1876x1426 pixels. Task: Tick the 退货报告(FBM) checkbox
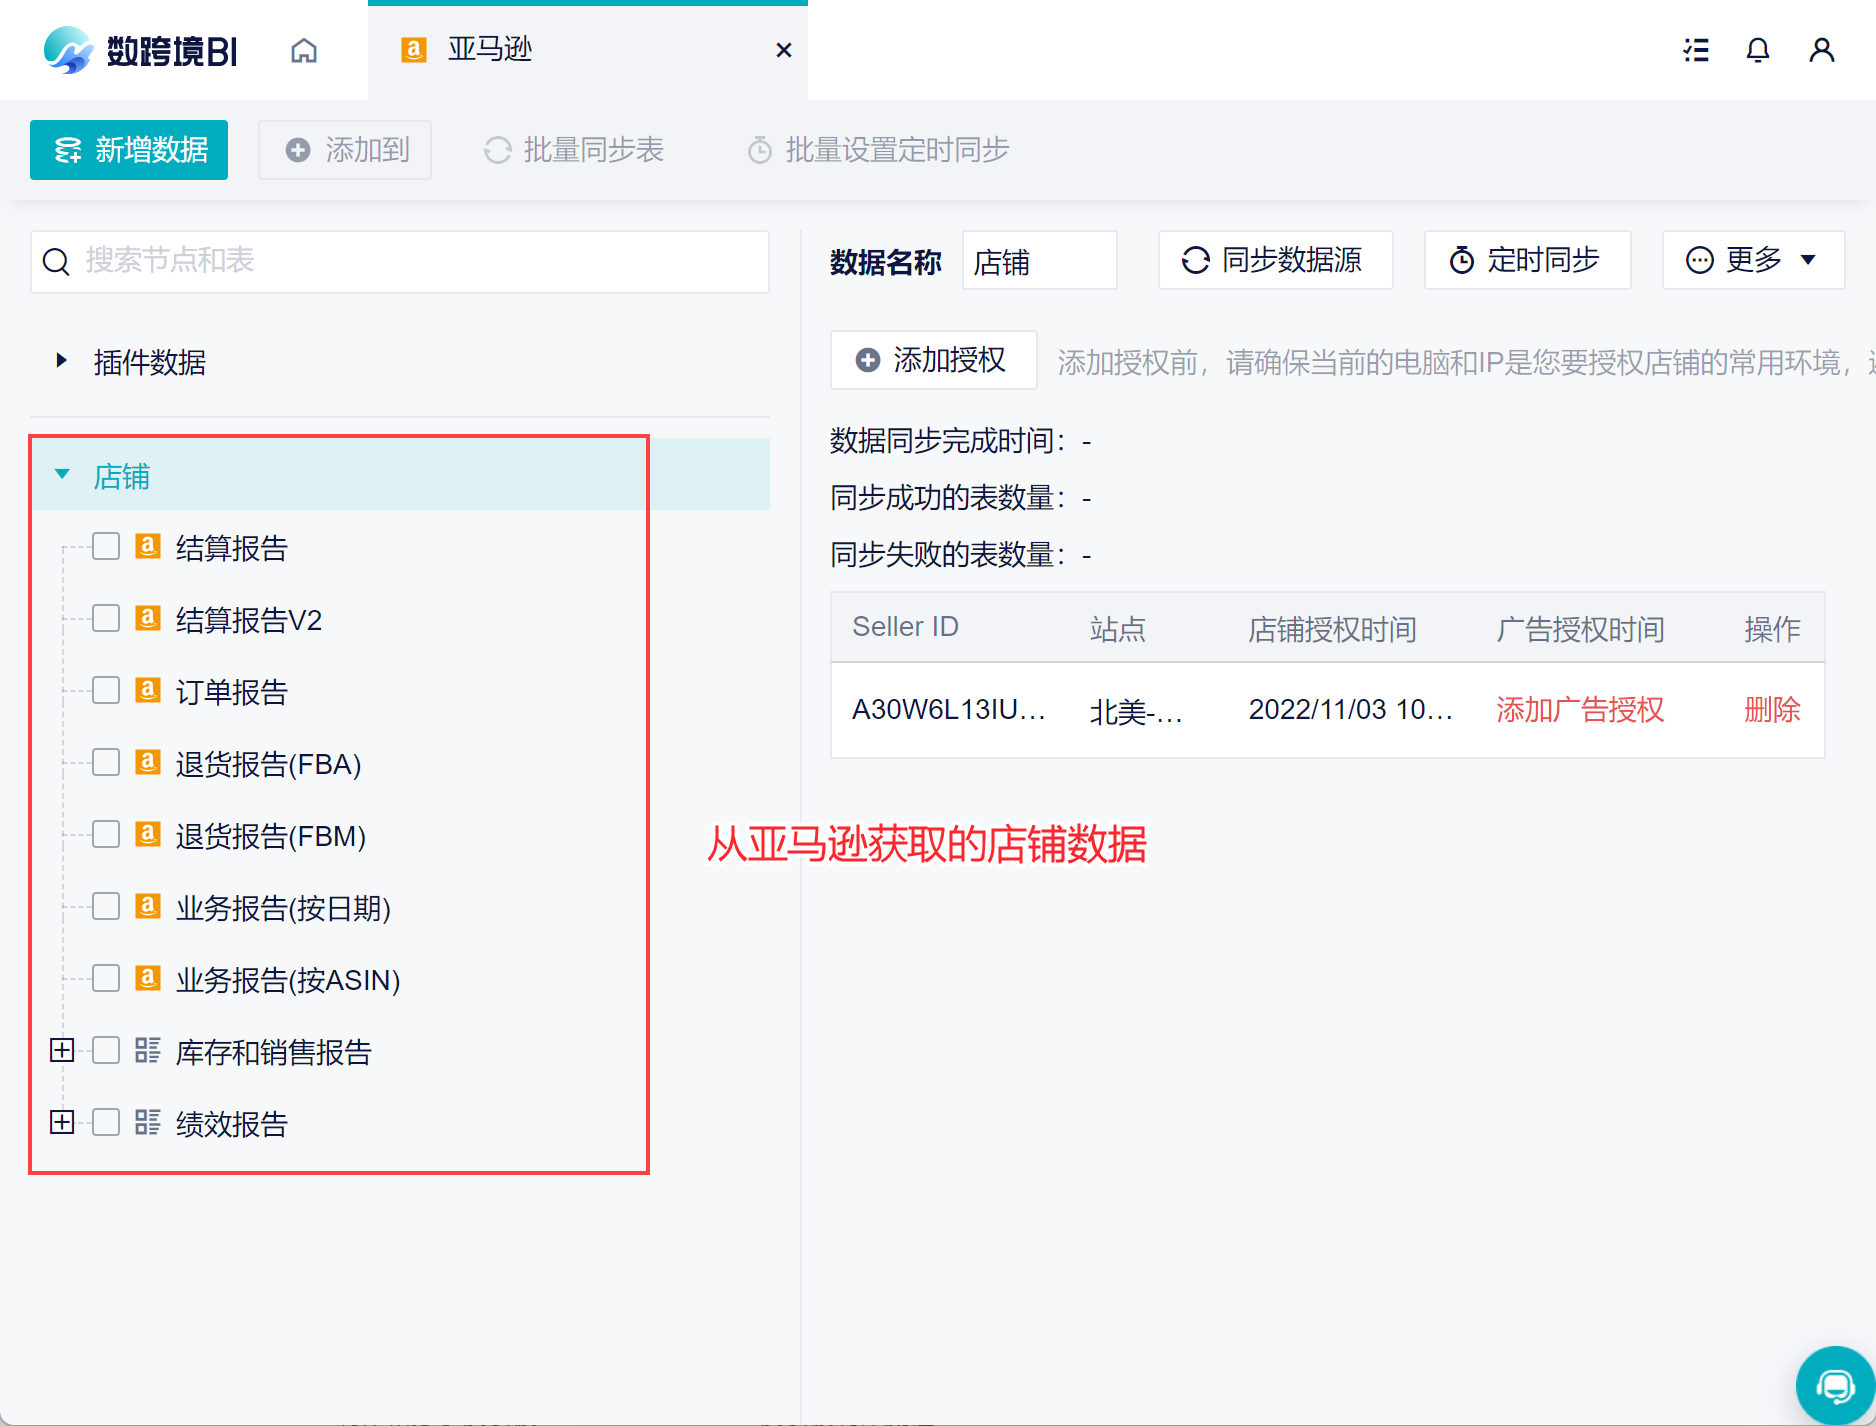coord(106,834)
